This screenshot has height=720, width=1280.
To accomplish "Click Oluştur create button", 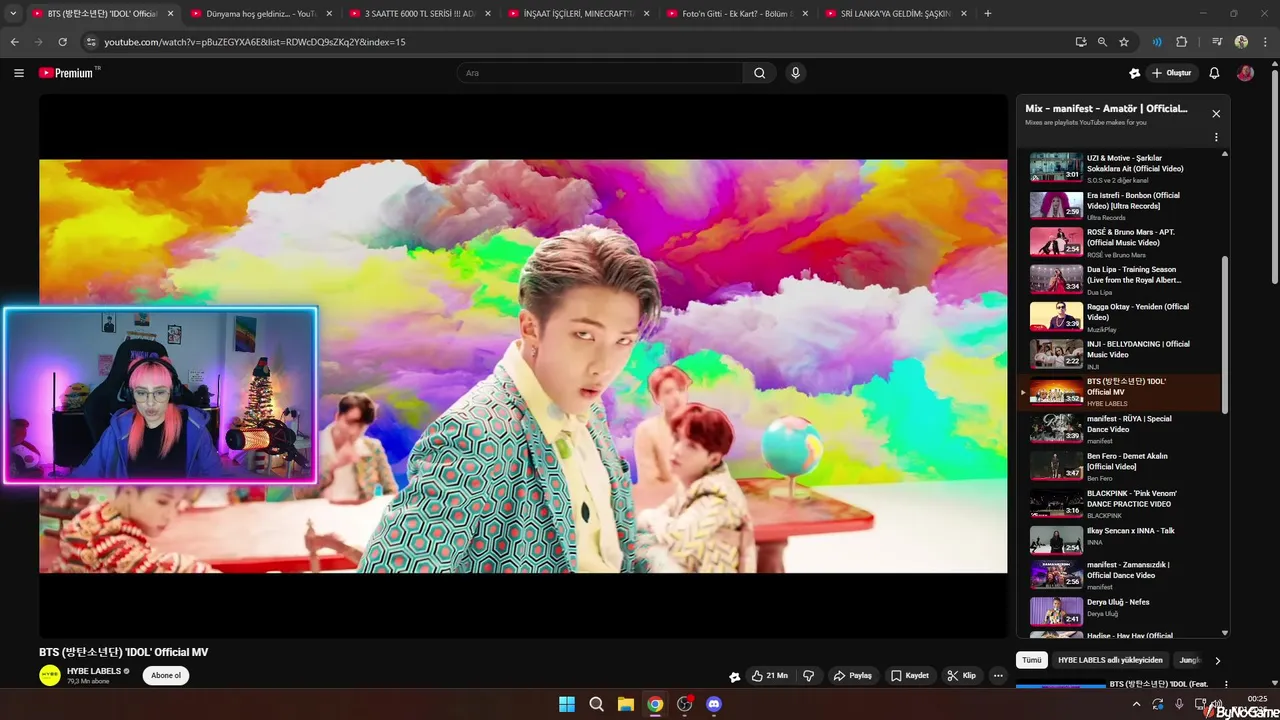I will (x=1171, y=73).
